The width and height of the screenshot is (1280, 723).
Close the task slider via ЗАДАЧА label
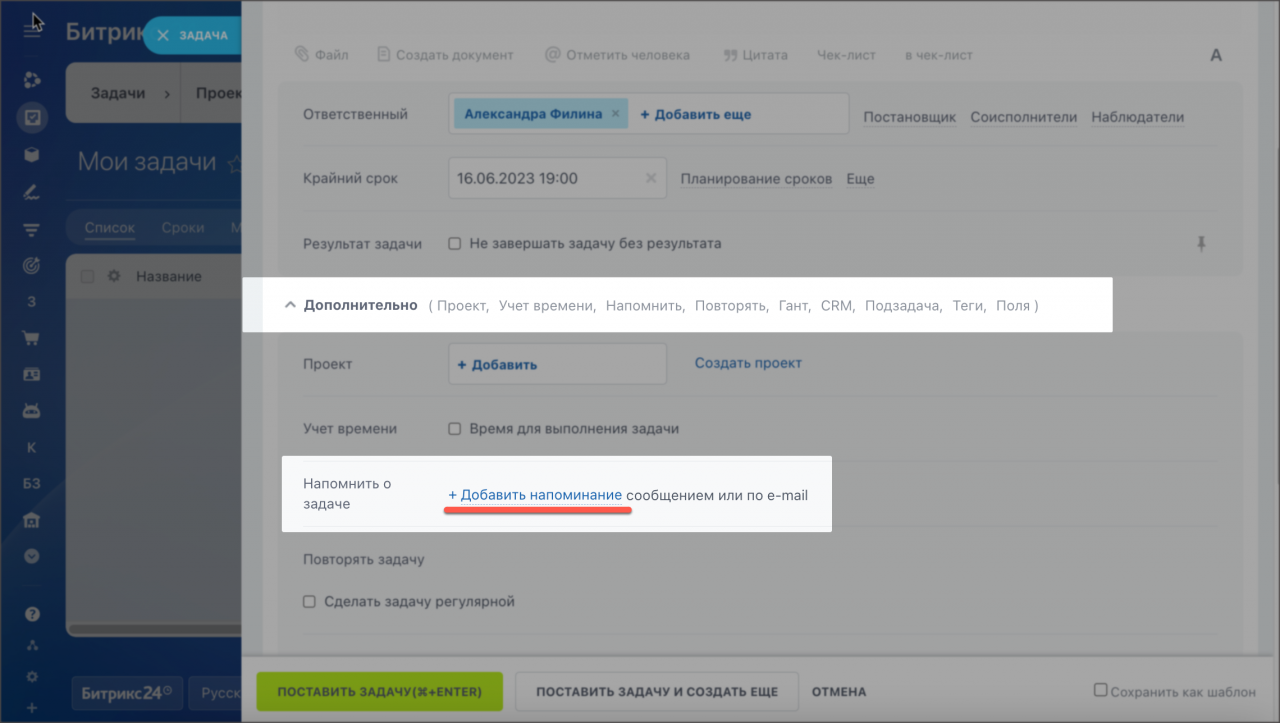(x=193, y=35)
